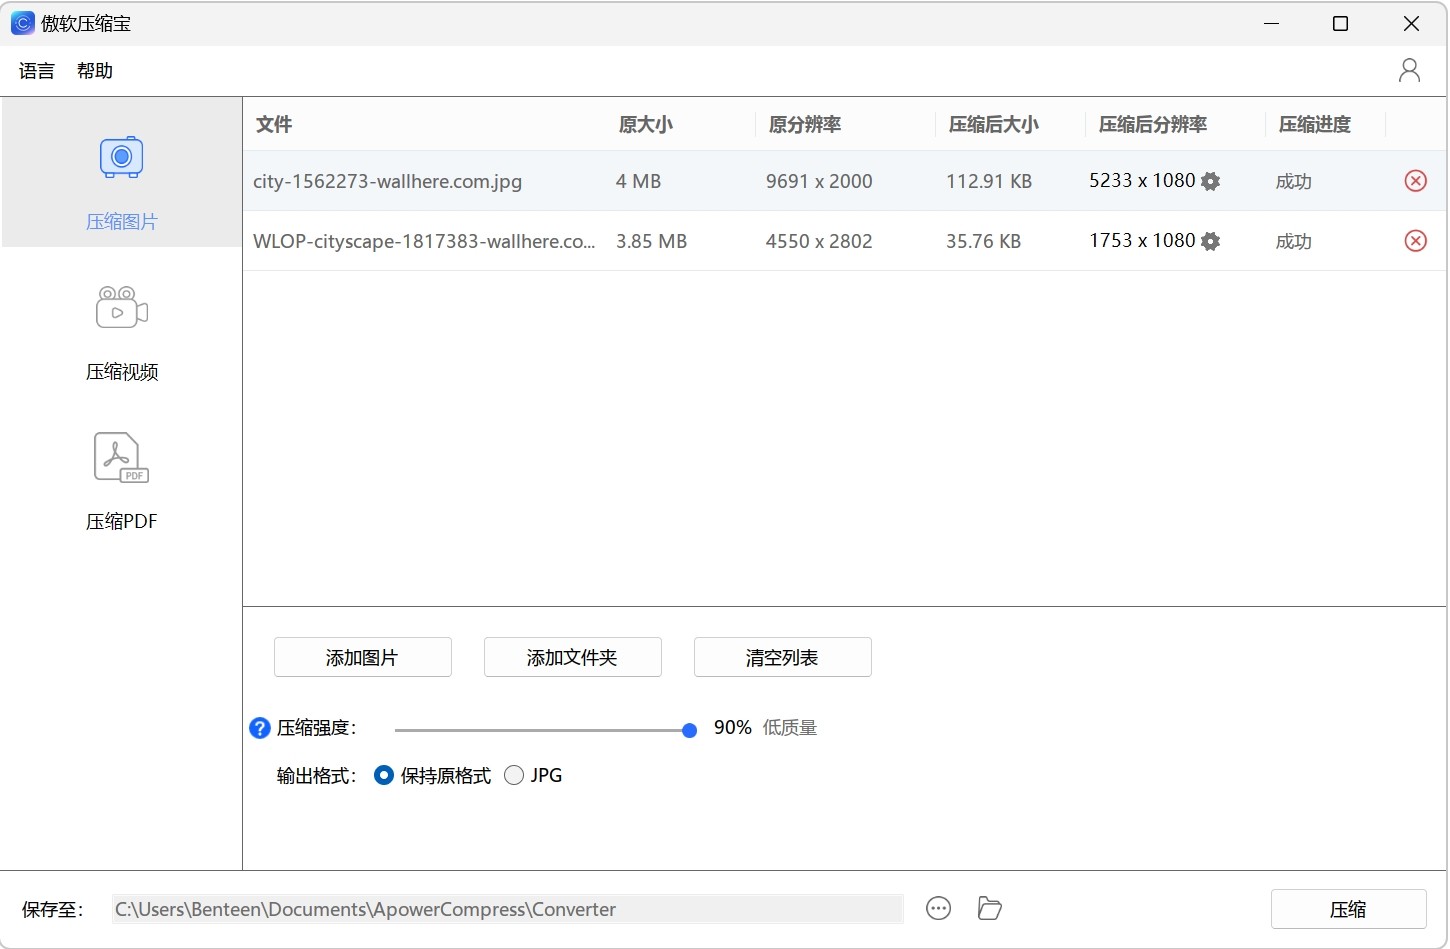Click the save path input field
1450x949 pixels.
(x=507, y=909)
